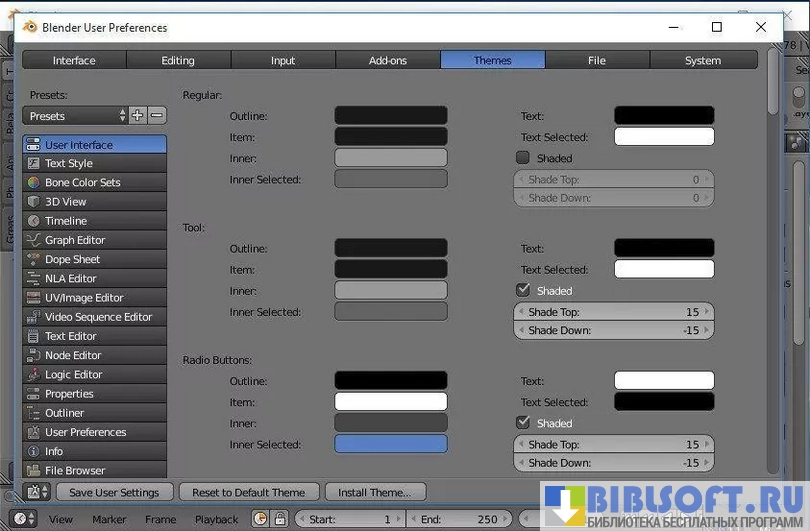Enable Shaded checkbox under Regular
The height and width of the screenshot is (531, 810).
522,158
